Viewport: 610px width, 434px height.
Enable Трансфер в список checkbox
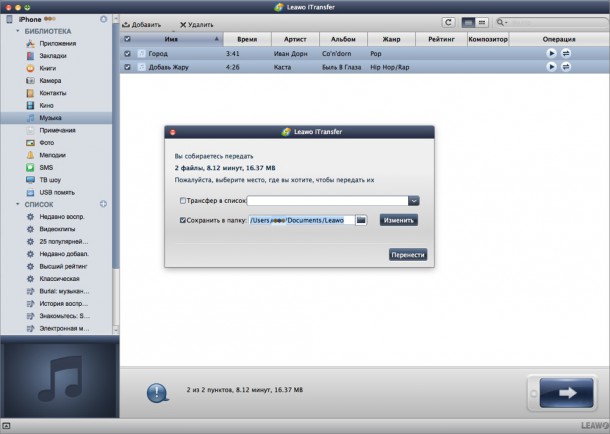click(182, 201)
